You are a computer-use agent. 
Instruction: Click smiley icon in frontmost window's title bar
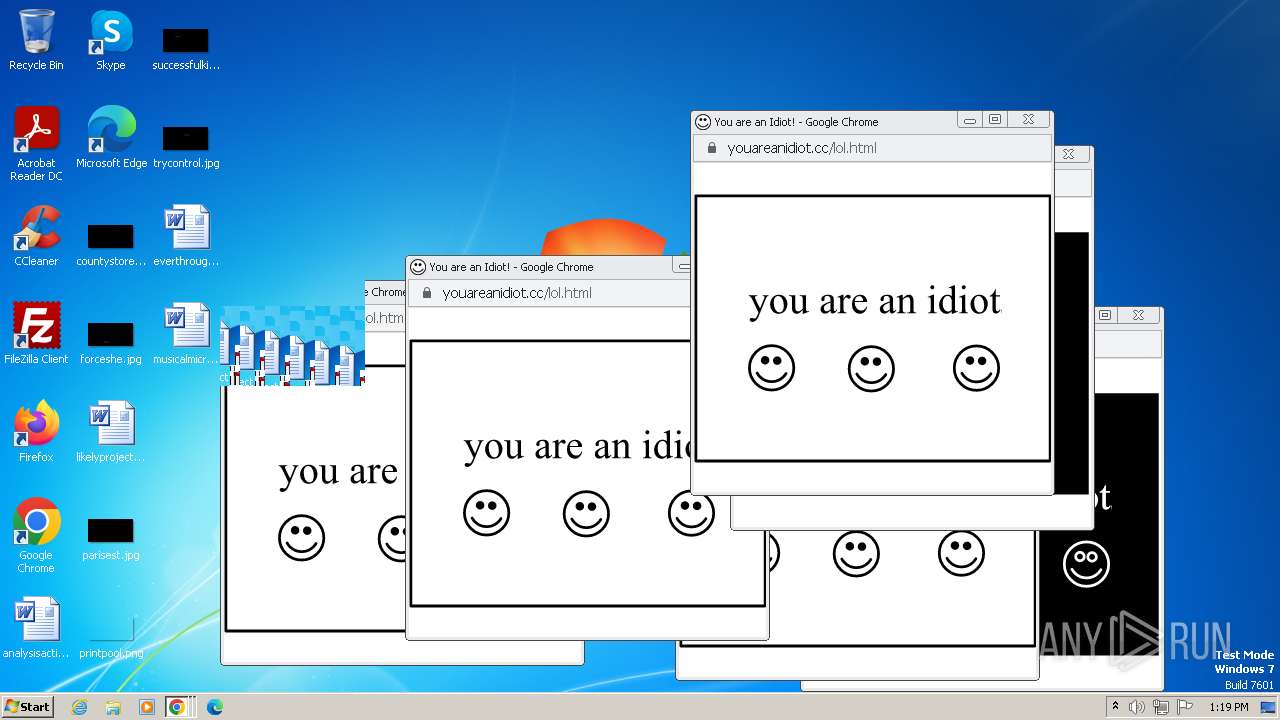703,122
